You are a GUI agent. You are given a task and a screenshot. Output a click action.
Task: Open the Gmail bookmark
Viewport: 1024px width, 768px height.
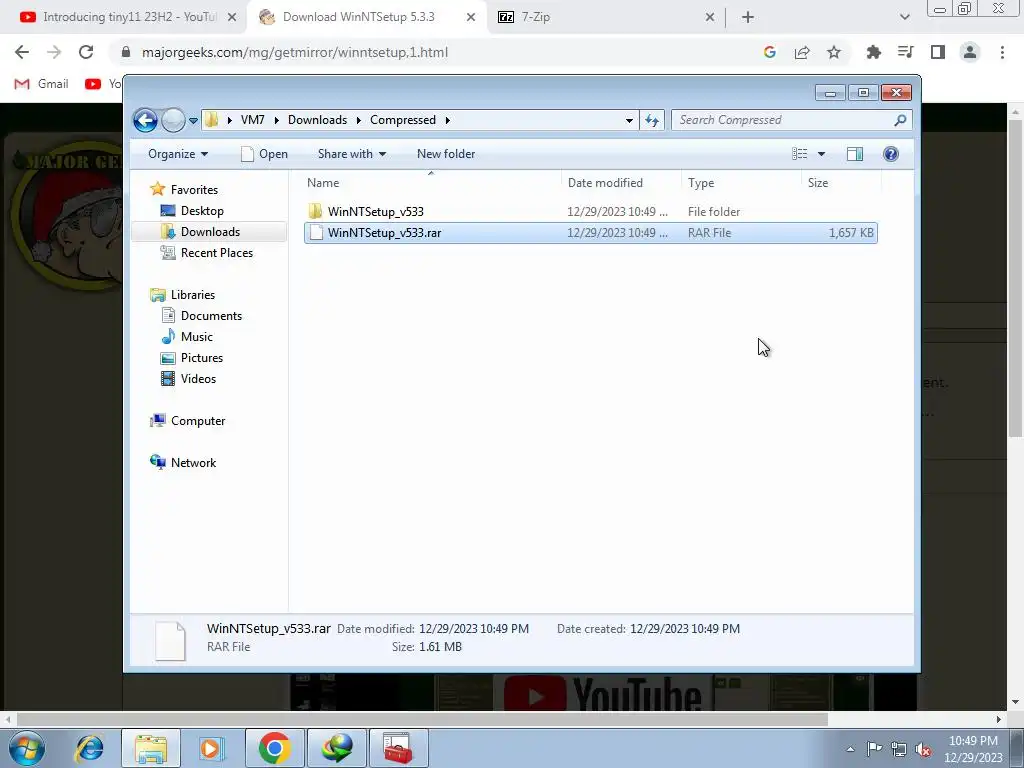[x=41, y=84]
